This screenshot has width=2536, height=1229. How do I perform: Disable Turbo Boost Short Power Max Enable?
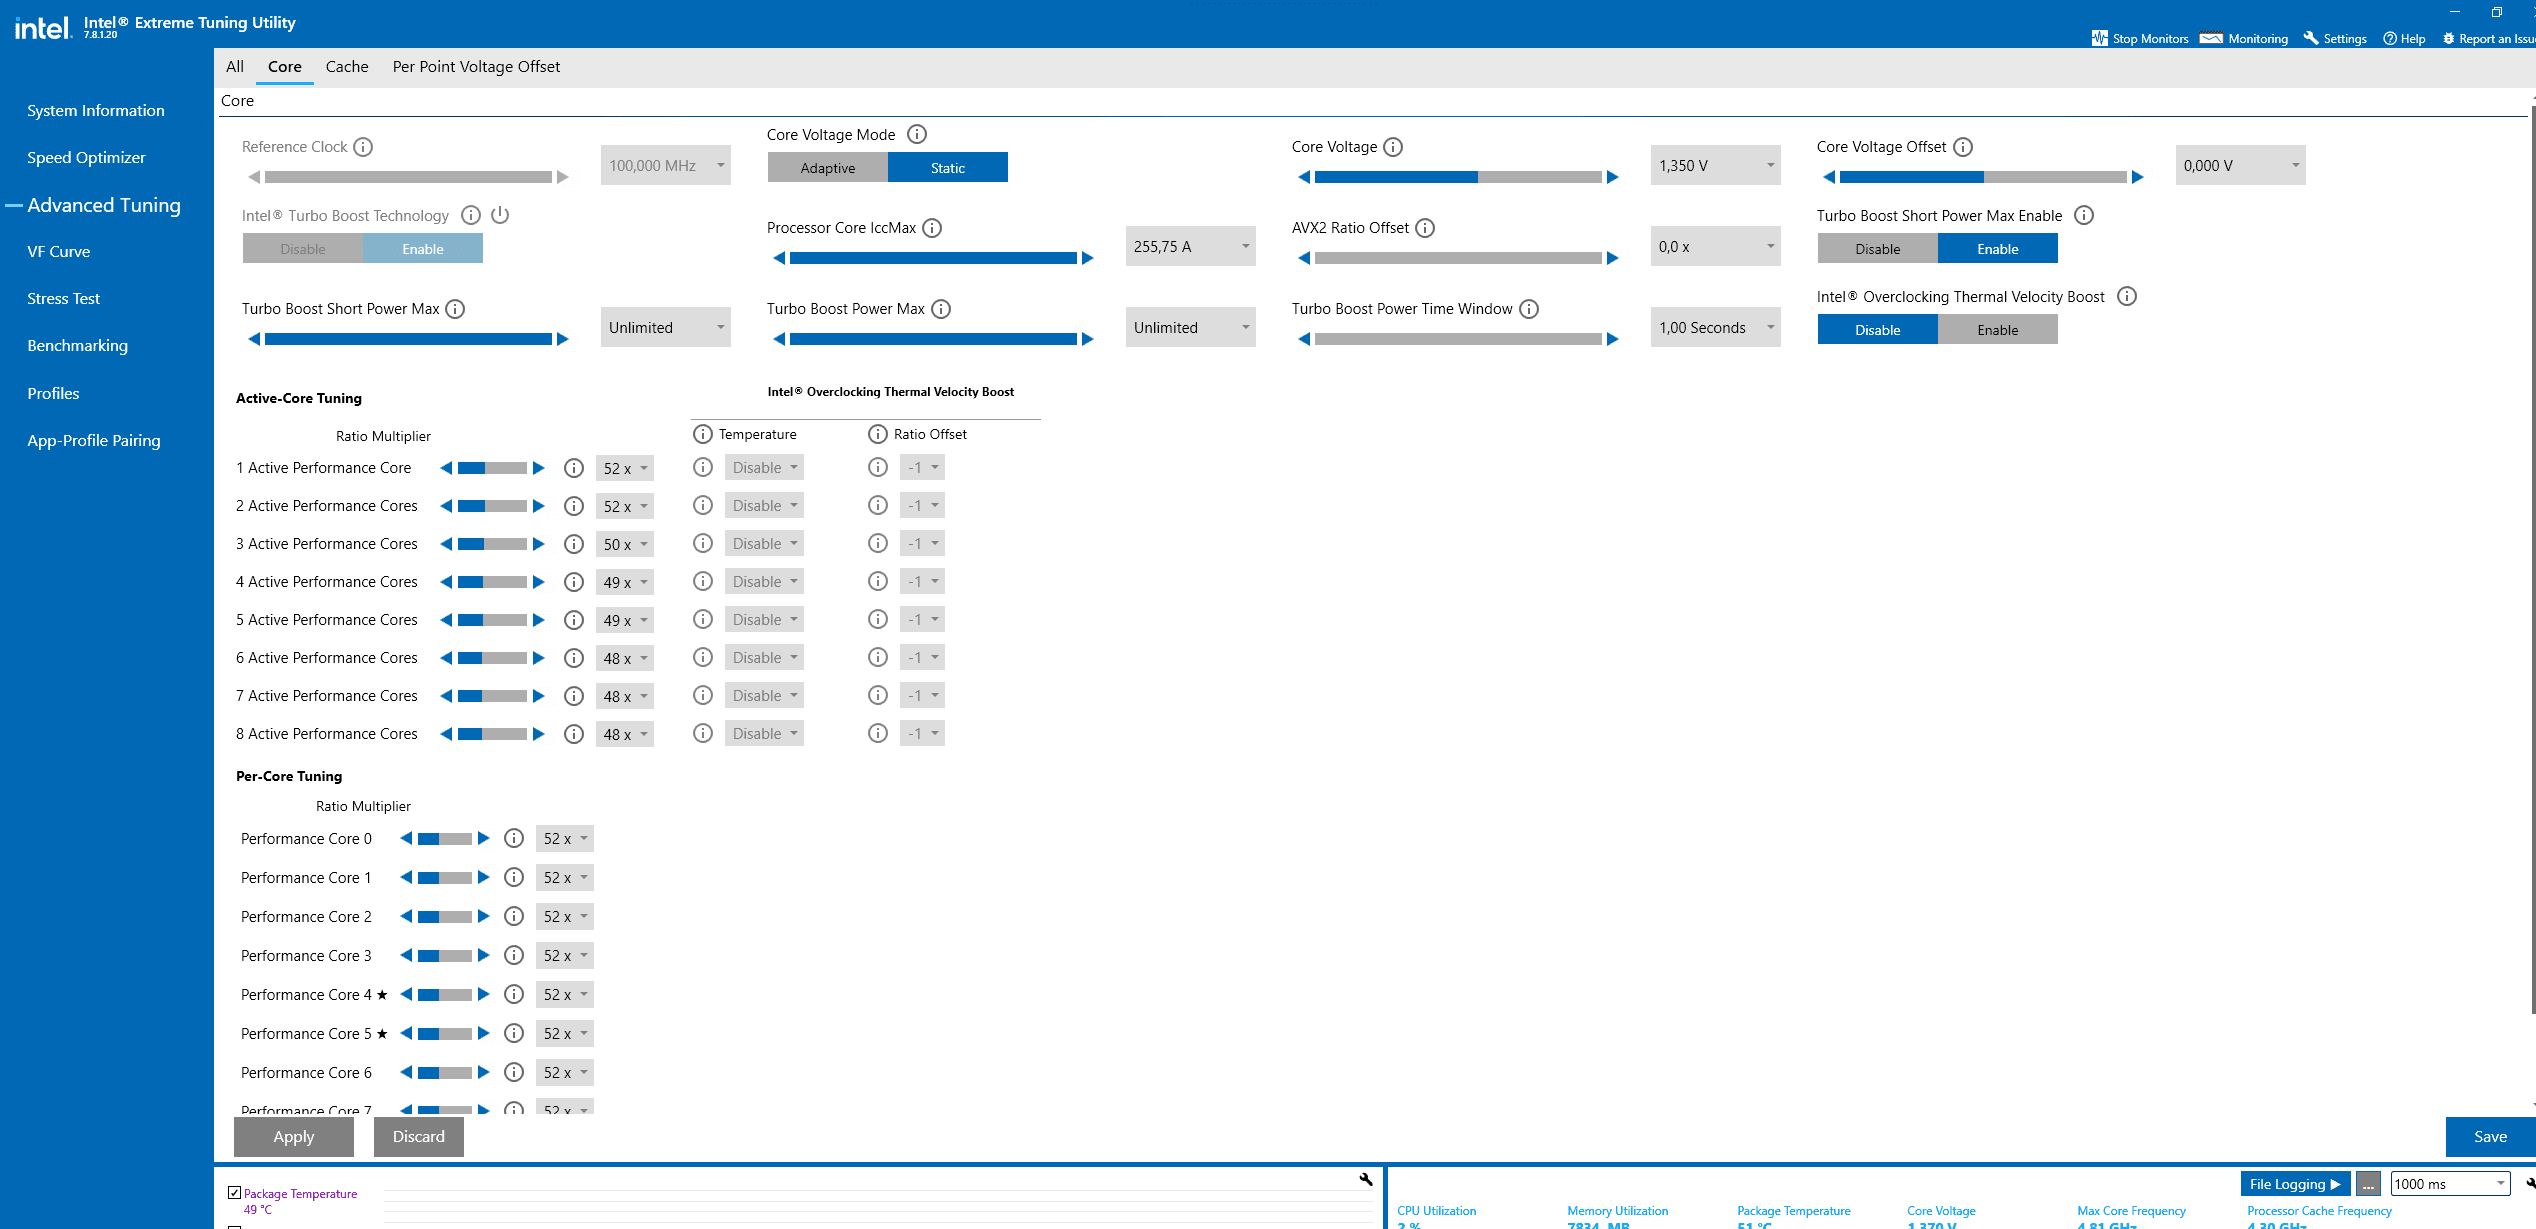tap(1878, 248)
